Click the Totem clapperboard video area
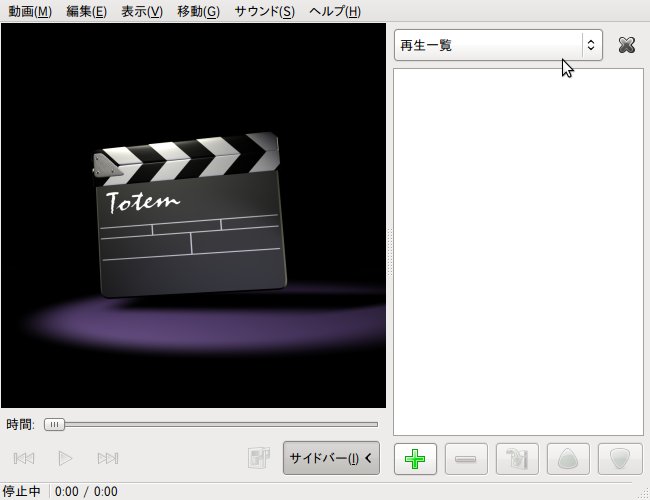650x500 pixels. [x=193, y=216]
